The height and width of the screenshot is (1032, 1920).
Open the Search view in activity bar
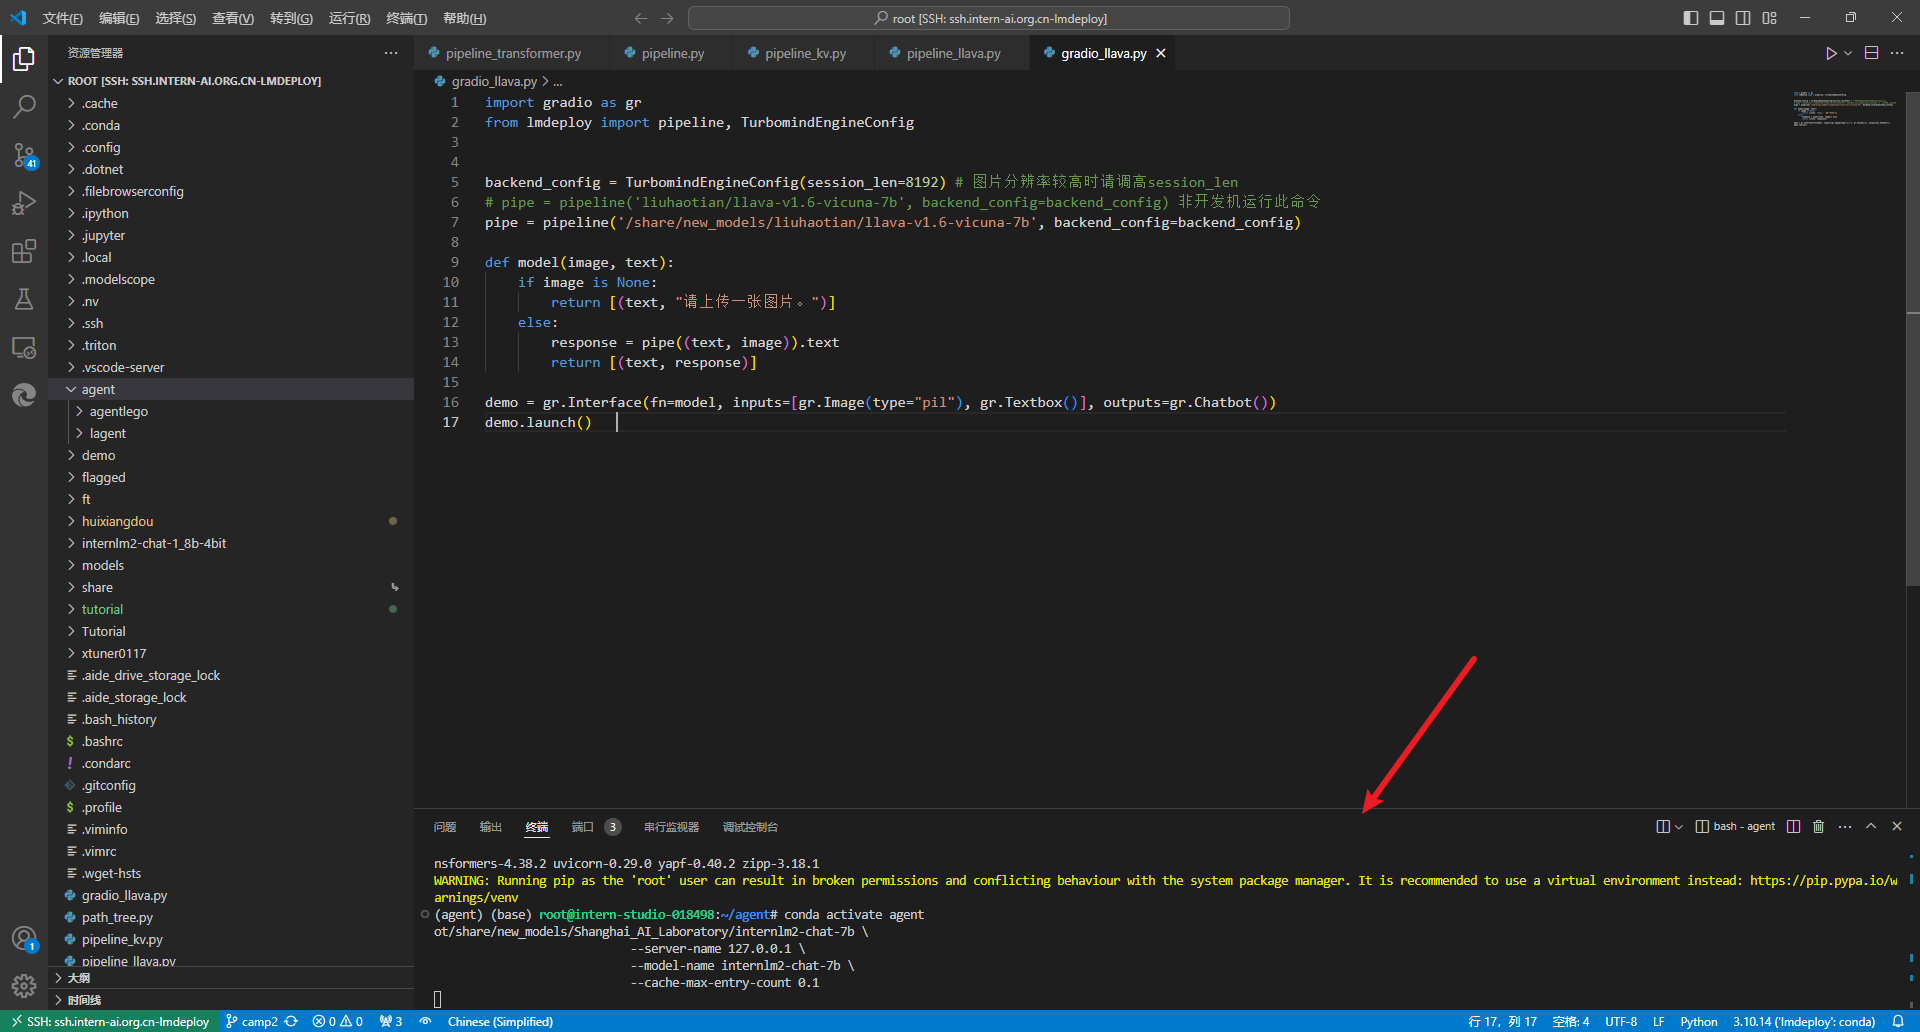(x=24, y=106)
